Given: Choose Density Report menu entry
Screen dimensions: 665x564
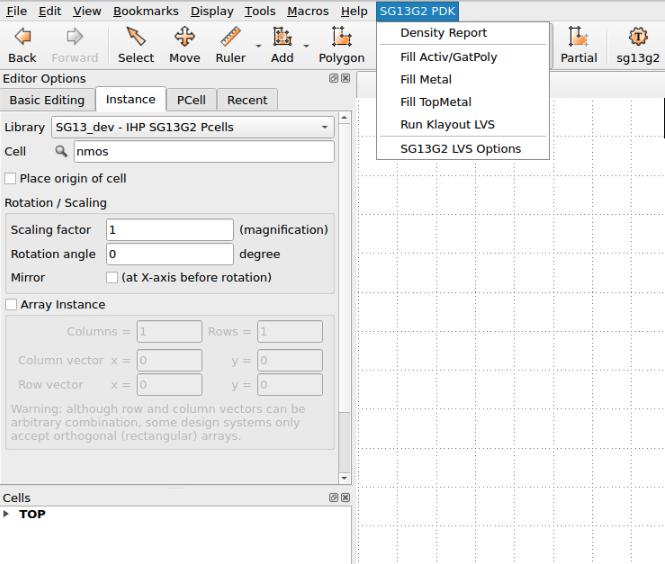Looking at the screenshot, I should [463, 33].
